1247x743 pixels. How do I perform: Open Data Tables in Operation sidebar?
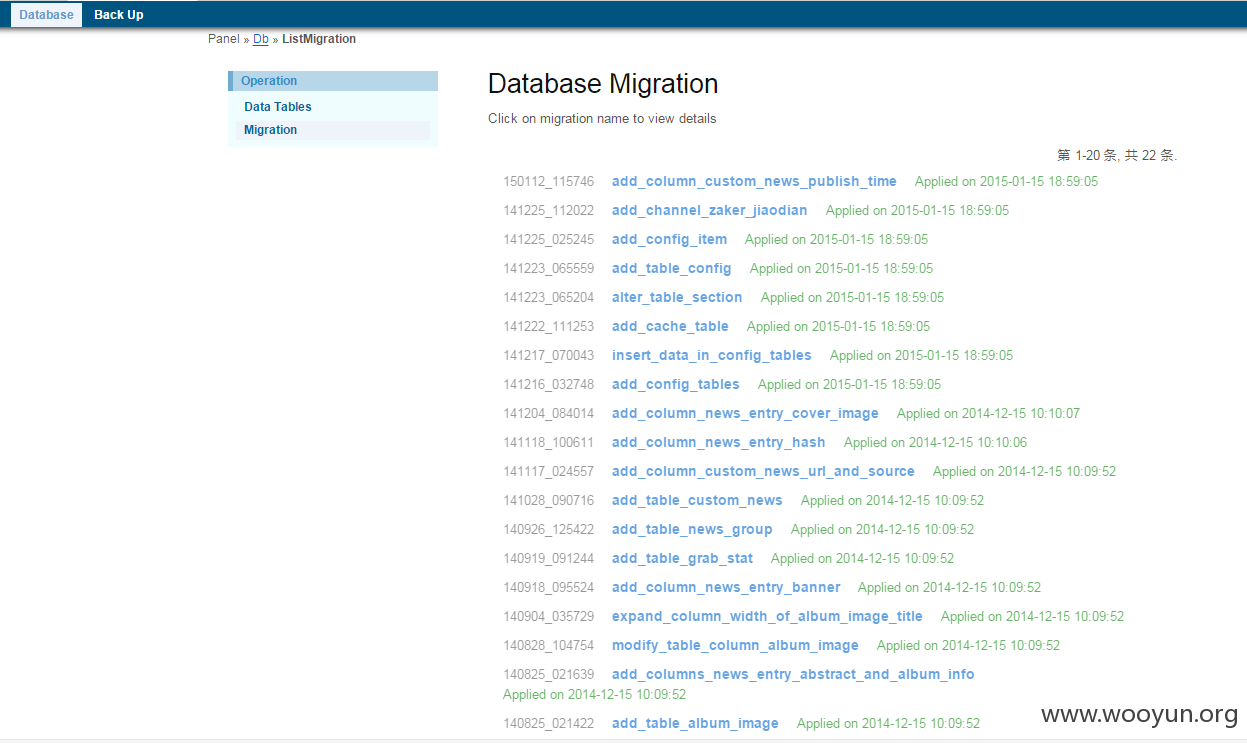coord(278,107)
